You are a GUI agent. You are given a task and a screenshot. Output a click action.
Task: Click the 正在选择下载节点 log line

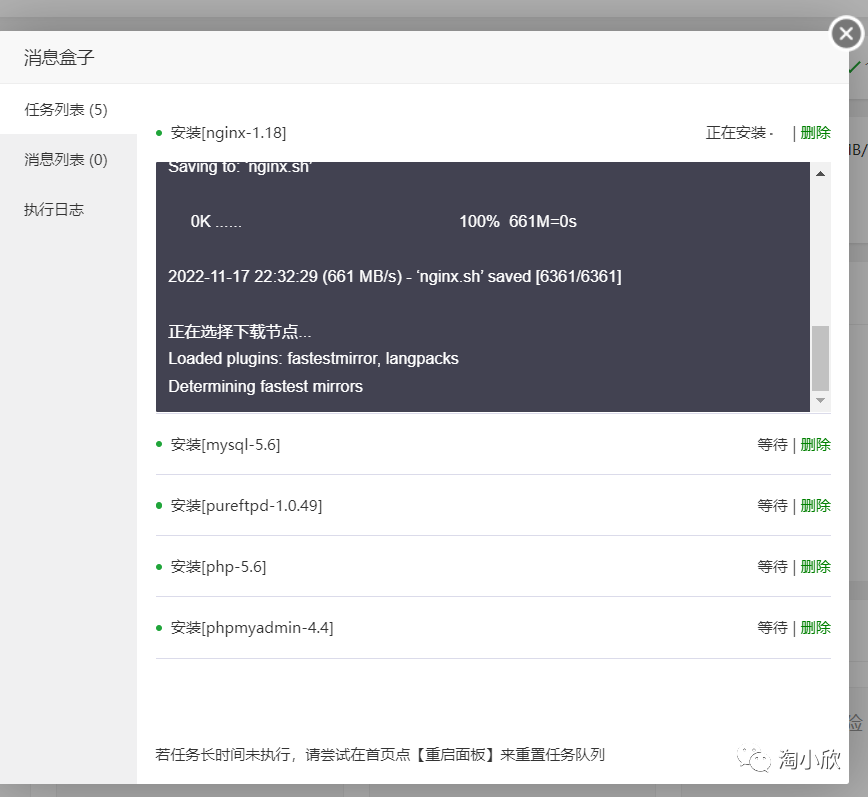240,332
